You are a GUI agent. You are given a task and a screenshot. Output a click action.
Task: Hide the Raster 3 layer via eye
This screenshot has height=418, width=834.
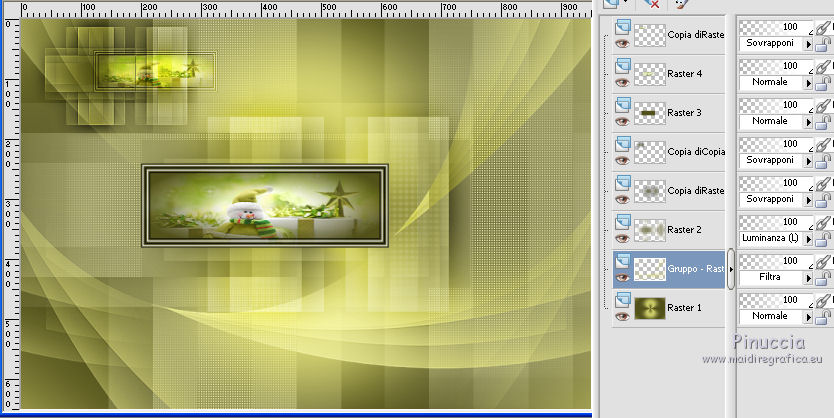[622, 121]
